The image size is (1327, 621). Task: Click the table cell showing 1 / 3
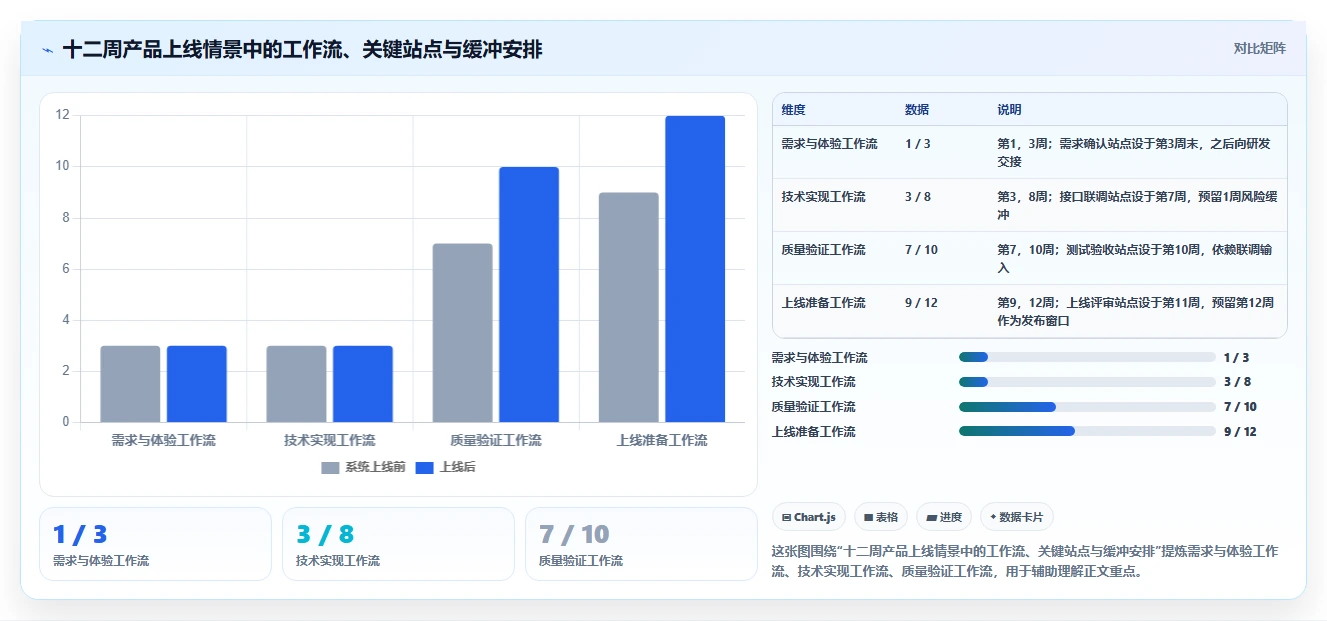click(x=918, y=144)
